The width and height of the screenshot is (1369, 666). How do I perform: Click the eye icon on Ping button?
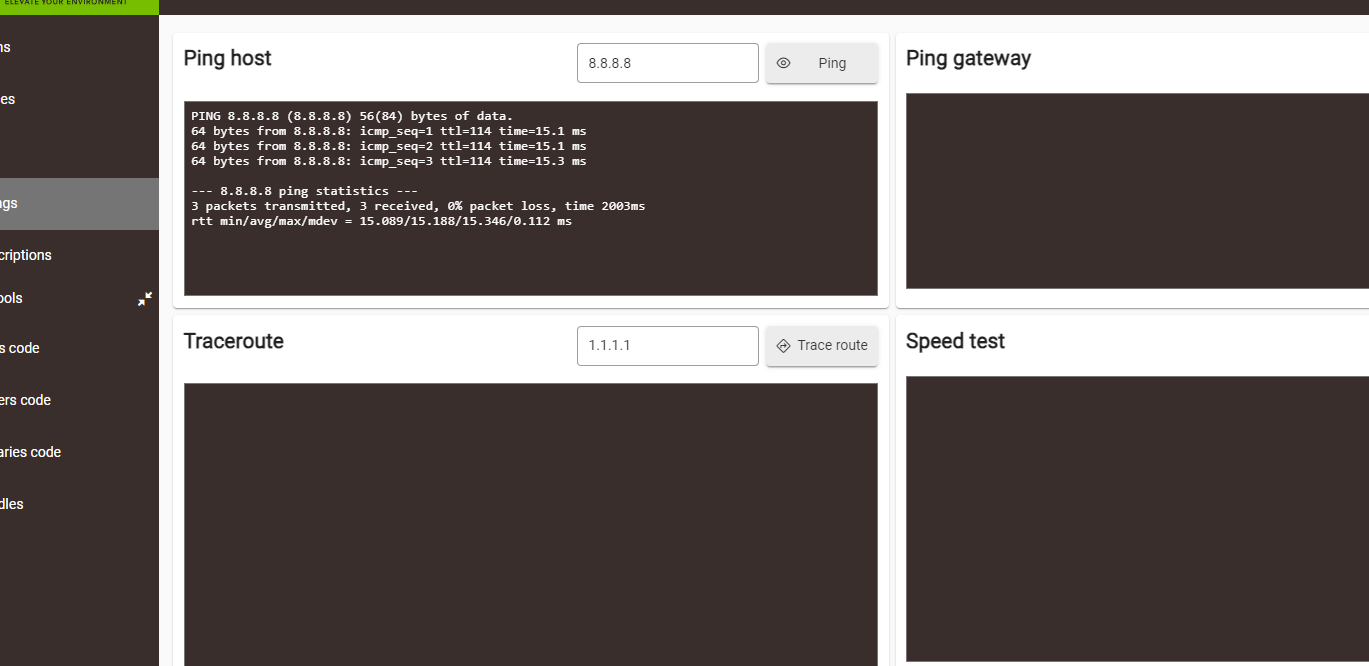[x=784, y=63]
